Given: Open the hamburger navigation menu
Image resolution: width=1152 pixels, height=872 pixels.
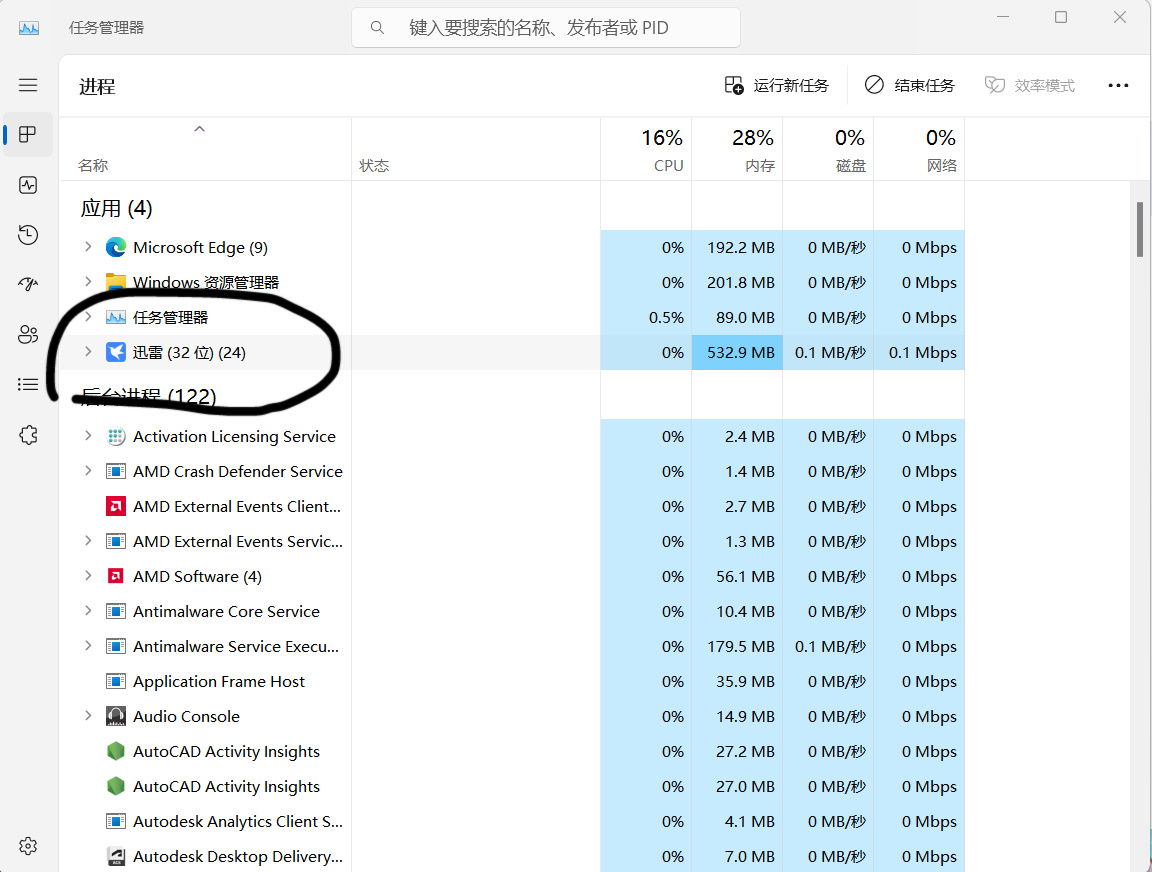Looking at the screenshot, I should 28,85.
